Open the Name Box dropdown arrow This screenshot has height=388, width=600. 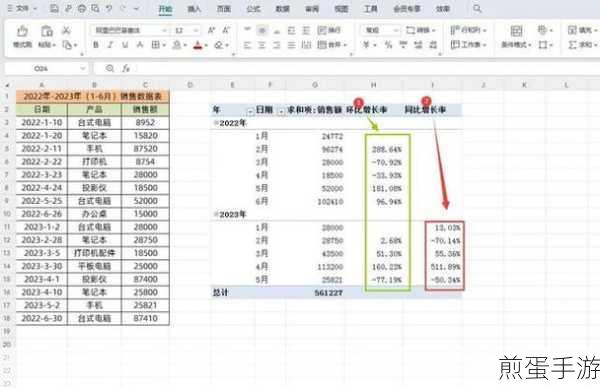coord(83,68)
